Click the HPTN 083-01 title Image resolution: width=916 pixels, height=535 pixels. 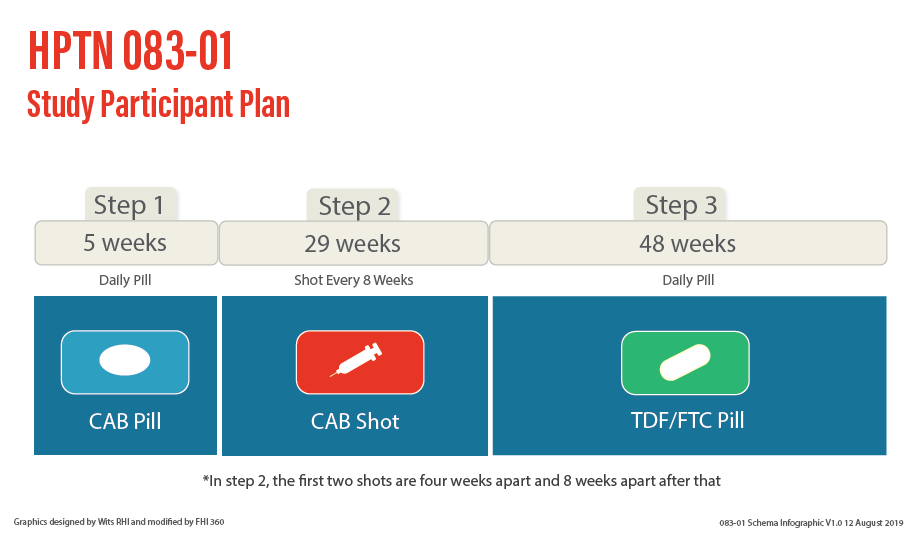pos(130,52)
